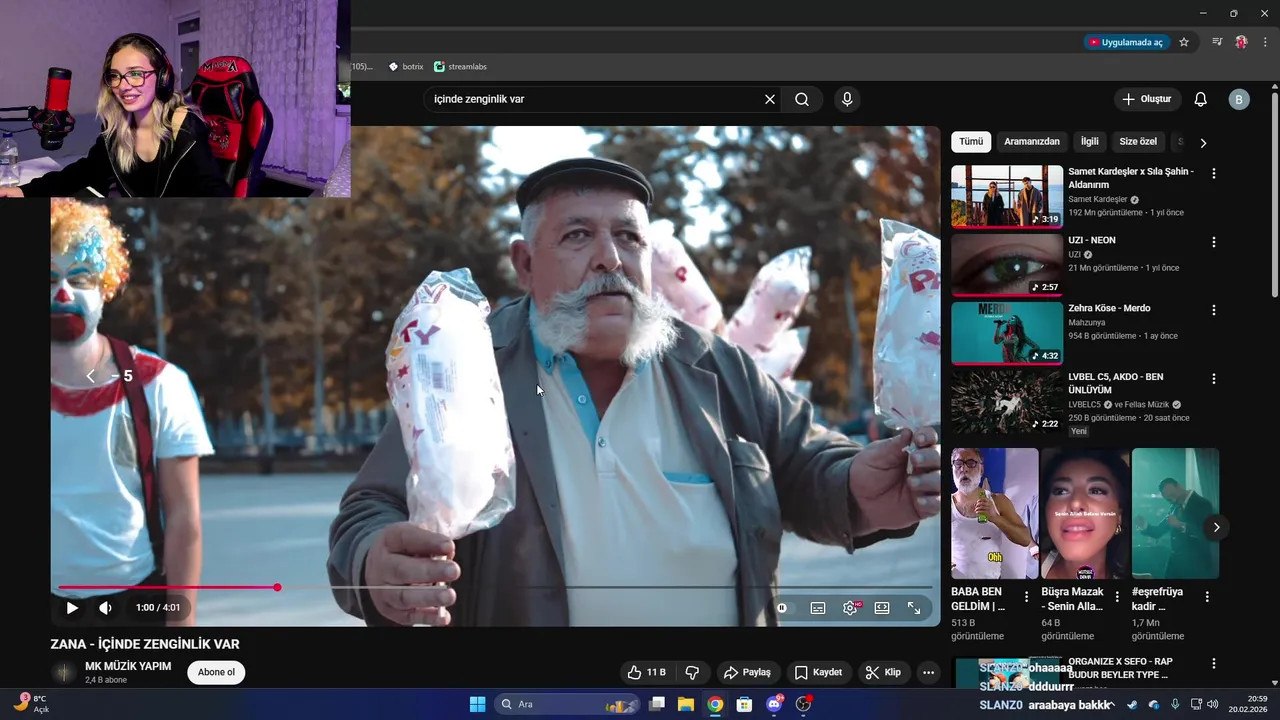This screenshot has height=720, width=1280.
Task: Toggle the autoplay switch in the player
Action: click(x=782, y=608)
